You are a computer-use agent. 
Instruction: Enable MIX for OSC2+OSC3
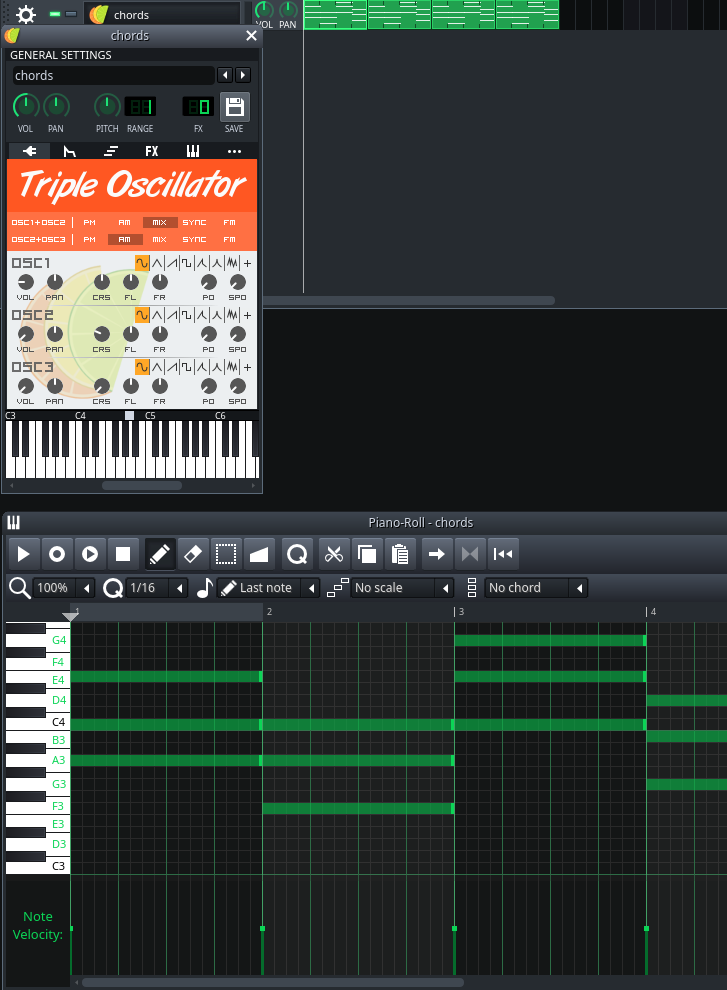pyautogui.click(x=160, y=239)
